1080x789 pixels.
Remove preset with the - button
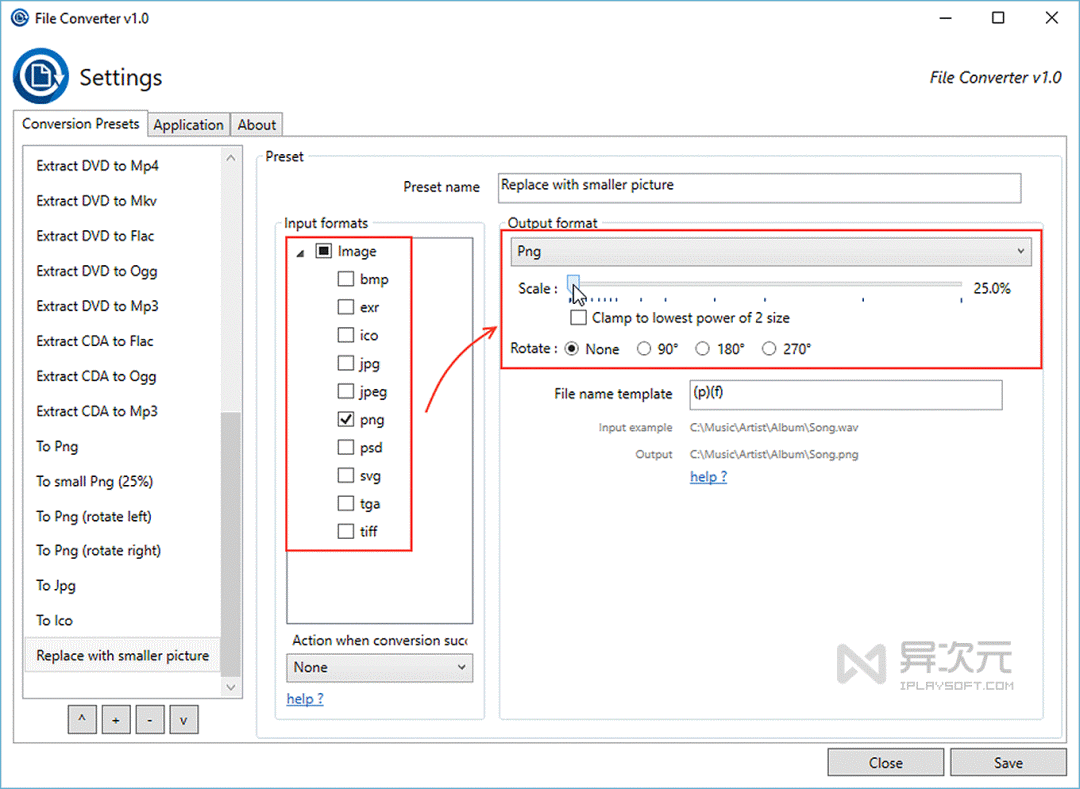(x=150, y=719)
